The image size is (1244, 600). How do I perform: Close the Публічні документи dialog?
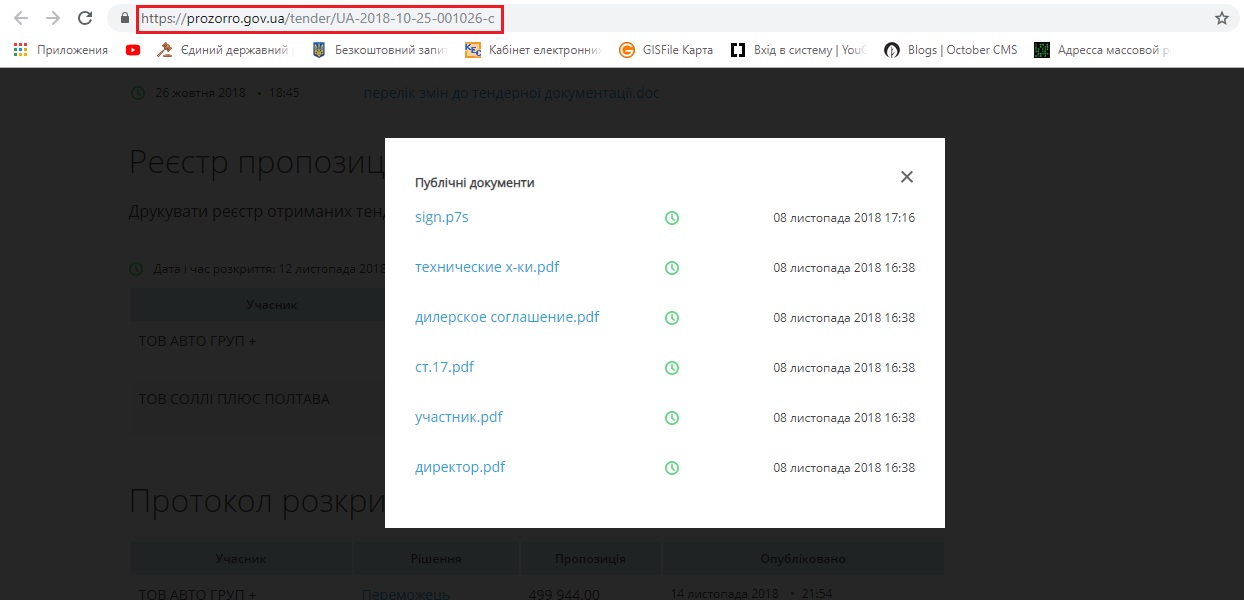tap(907, 177)
